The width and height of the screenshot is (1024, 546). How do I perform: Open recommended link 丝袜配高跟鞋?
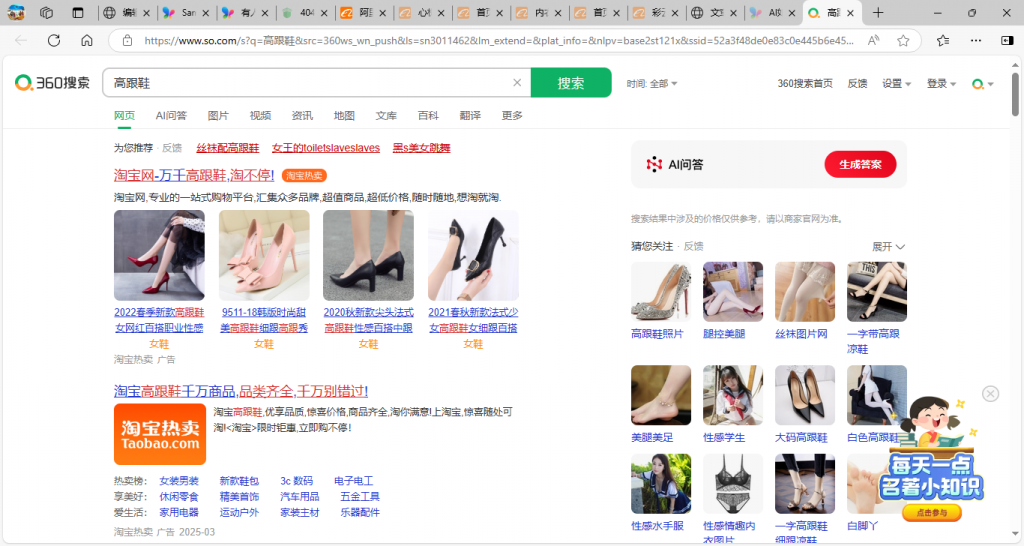(x=228, y=148)
